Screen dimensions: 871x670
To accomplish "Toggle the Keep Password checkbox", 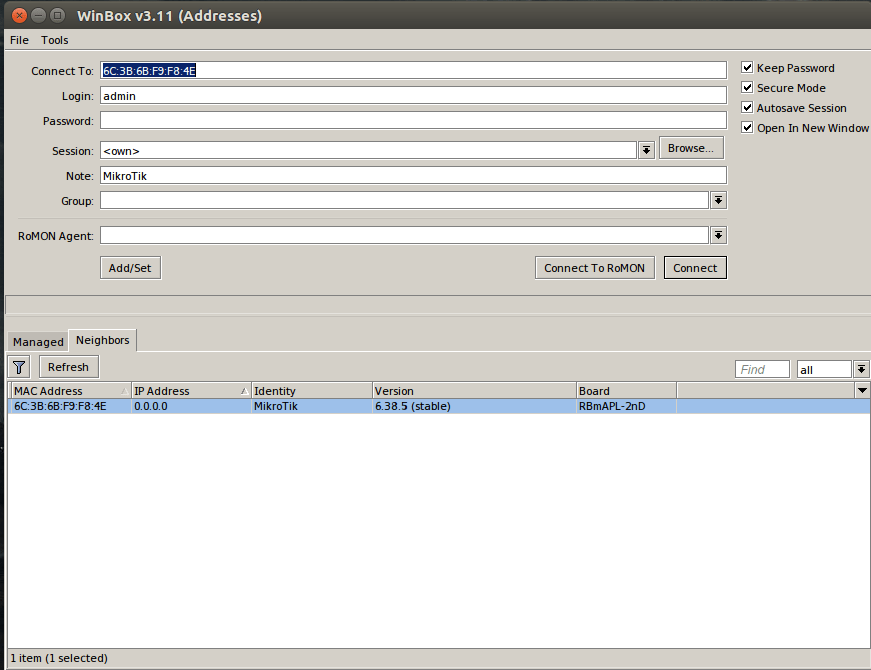I will [x=747, y=68].
